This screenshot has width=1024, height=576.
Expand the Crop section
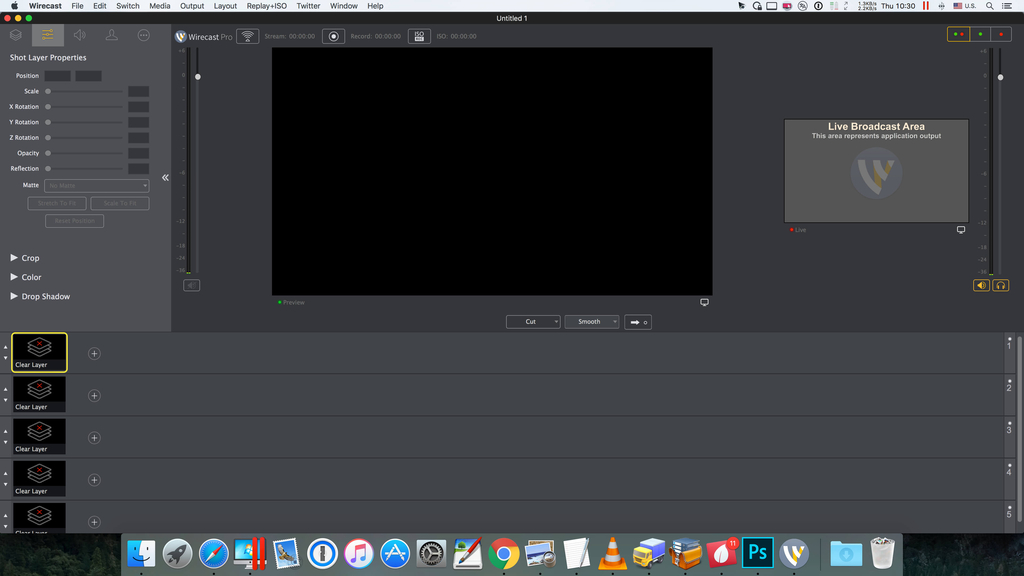coord(27,257)
